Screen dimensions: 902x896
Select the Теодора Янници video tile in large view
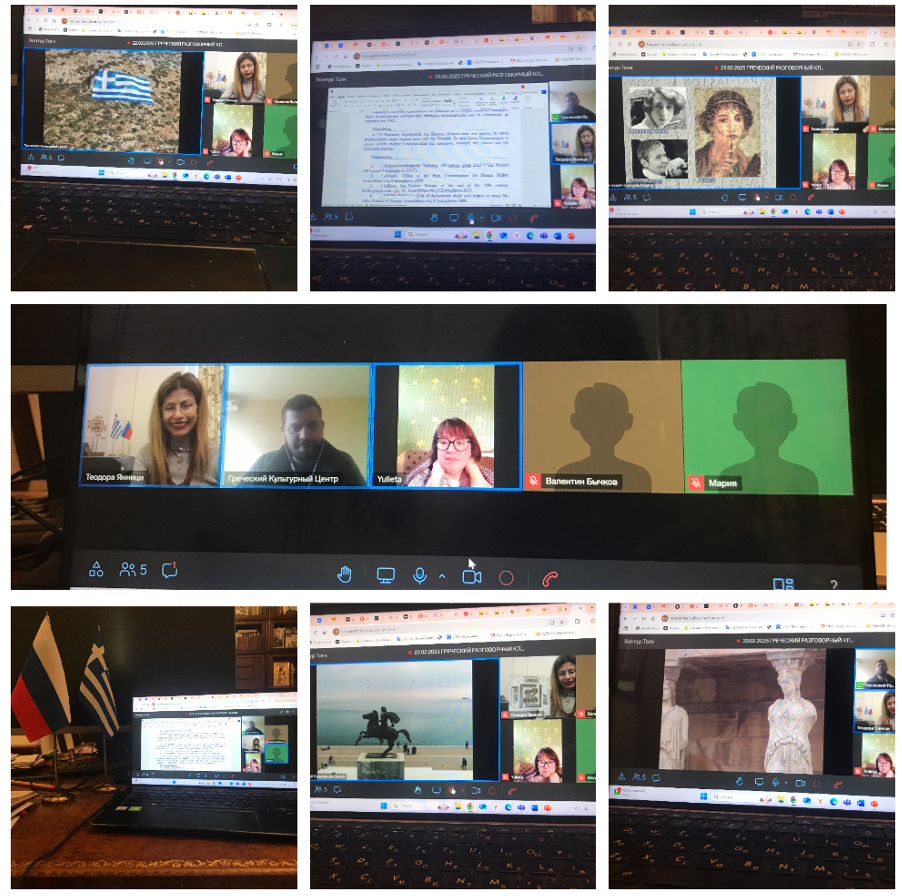click(x=150, y=425)
